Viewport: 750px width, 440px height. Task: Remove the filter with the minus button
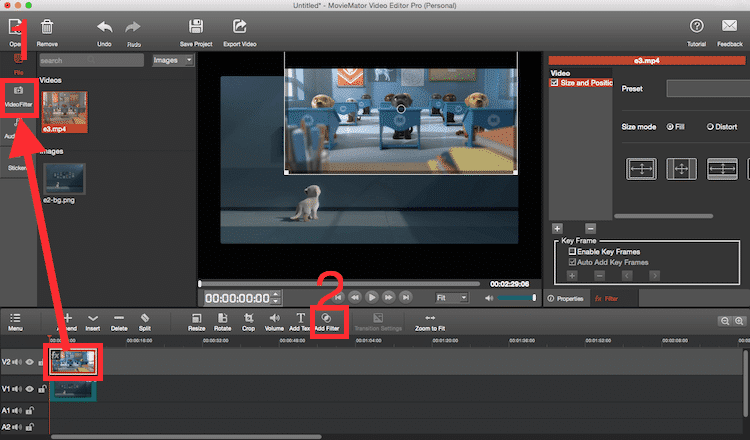tap(590, 229)
